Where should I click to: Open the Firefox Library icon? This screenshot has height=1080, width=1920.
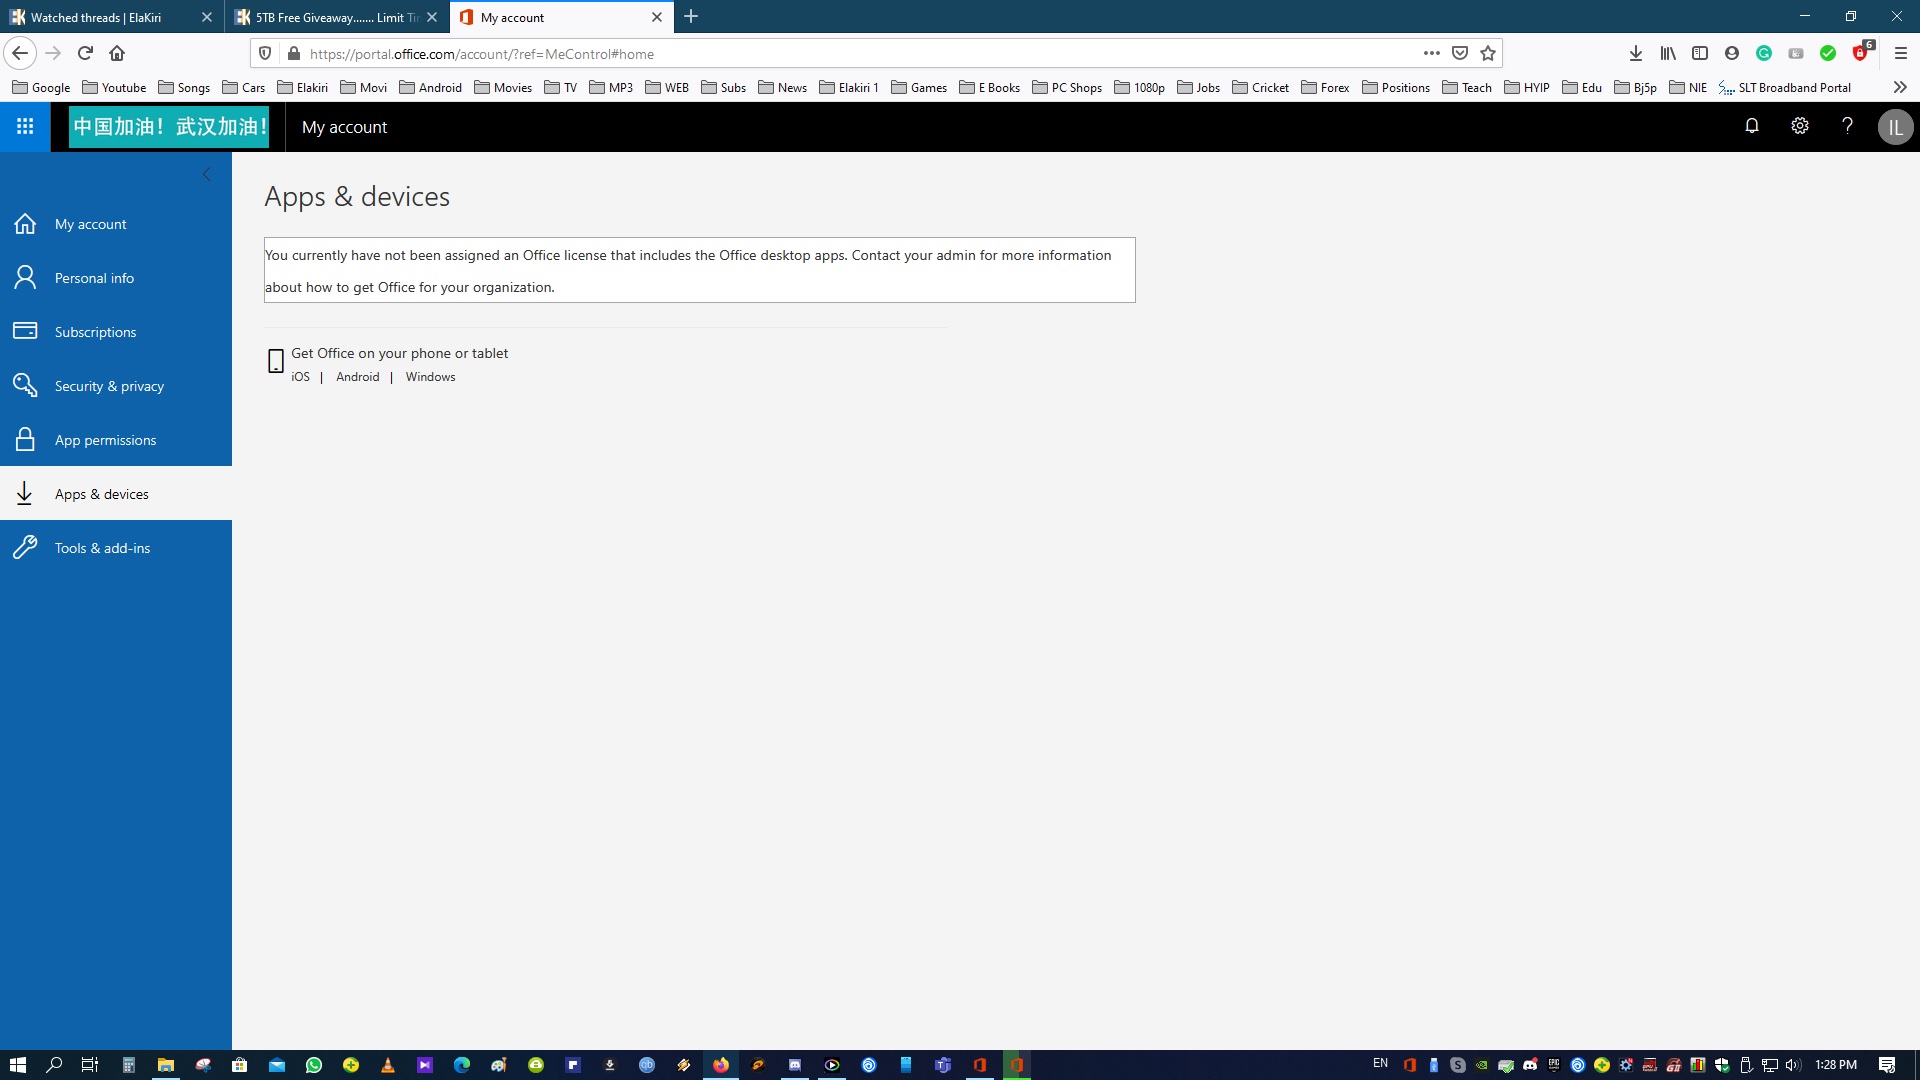(1668, 53)
